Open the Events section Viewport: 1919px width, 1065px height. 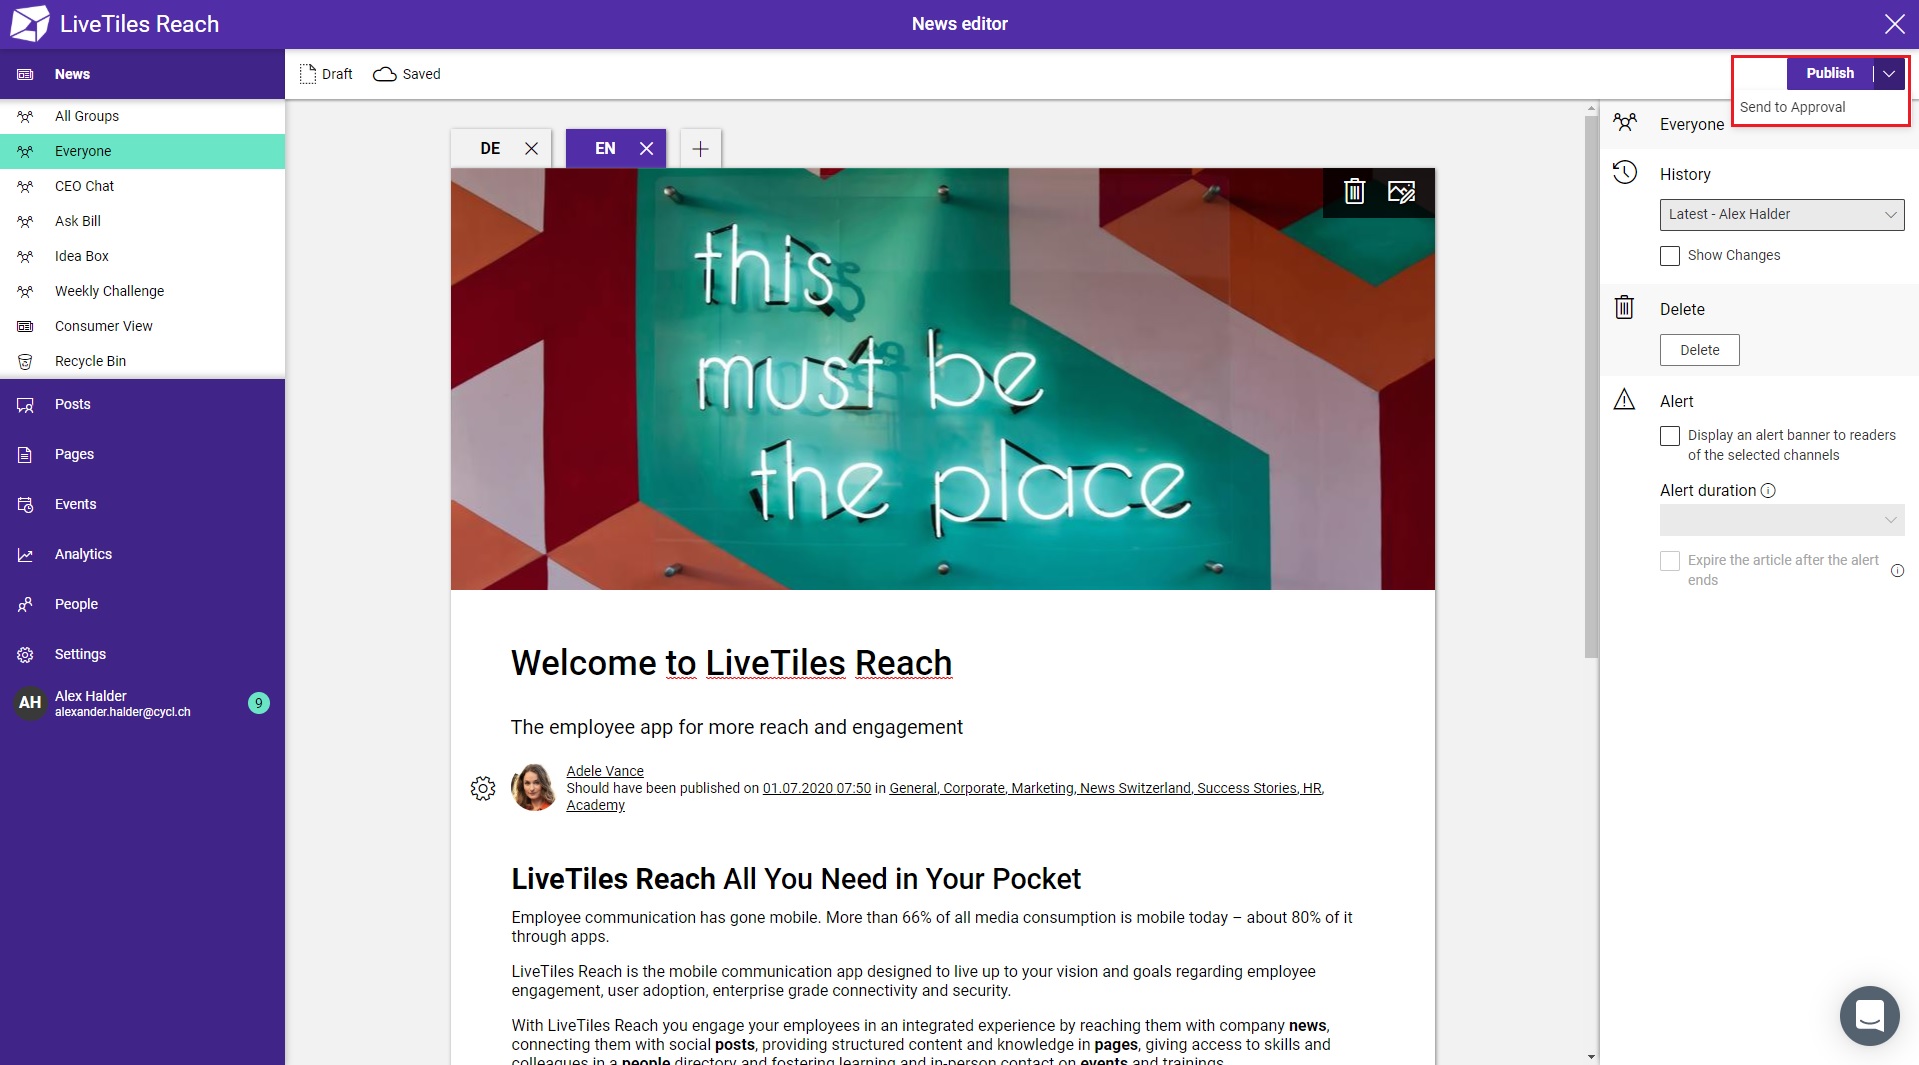(x=142, y=505)
